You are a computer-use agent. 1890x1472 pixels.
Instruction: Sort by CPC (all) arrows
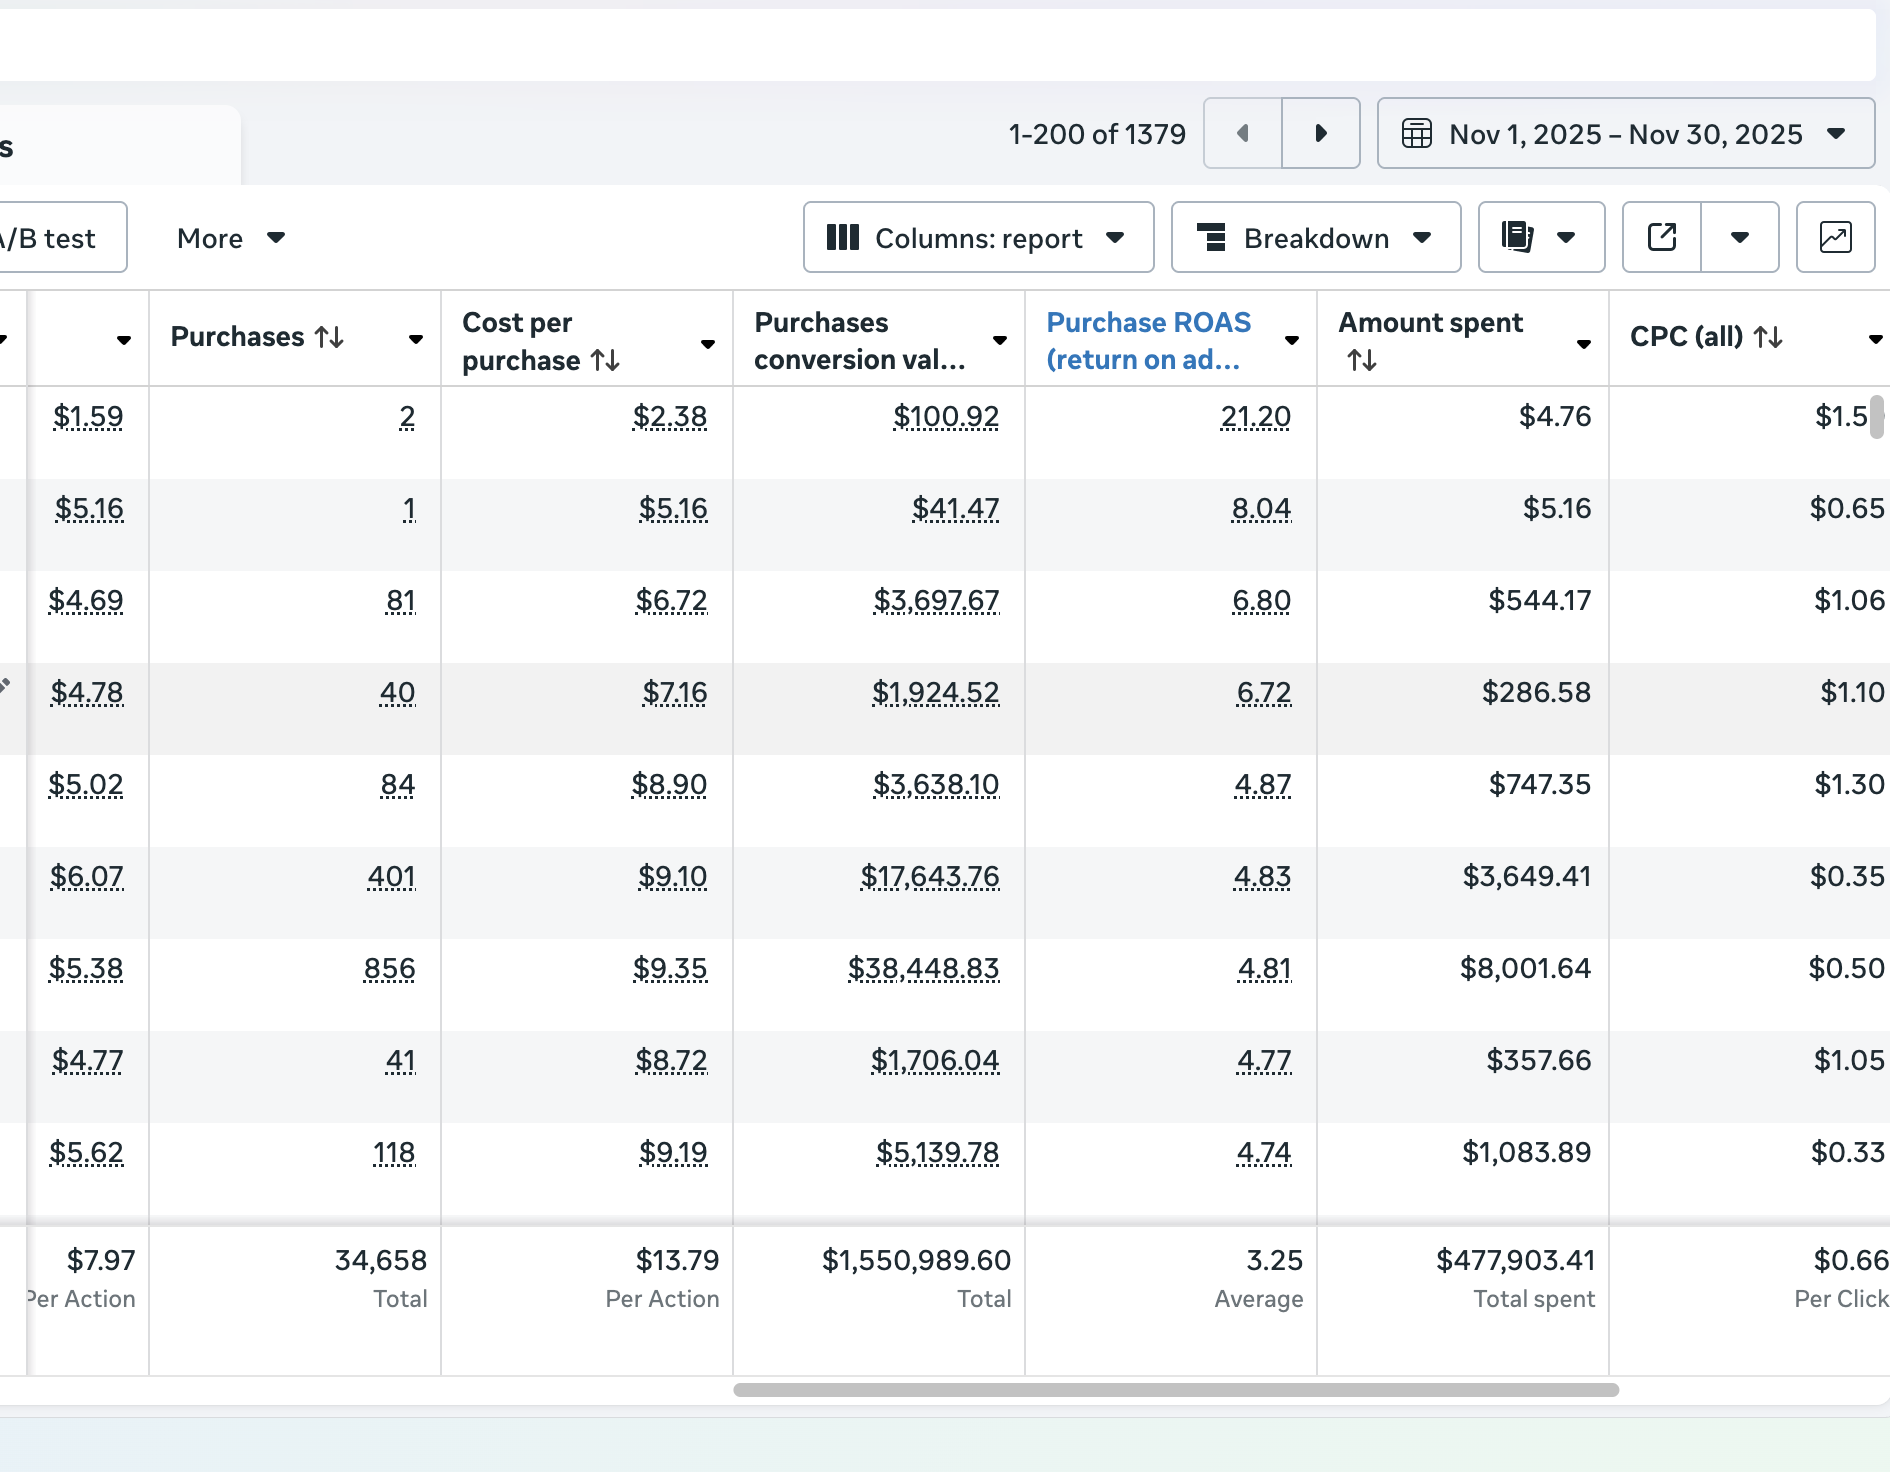1768,337
